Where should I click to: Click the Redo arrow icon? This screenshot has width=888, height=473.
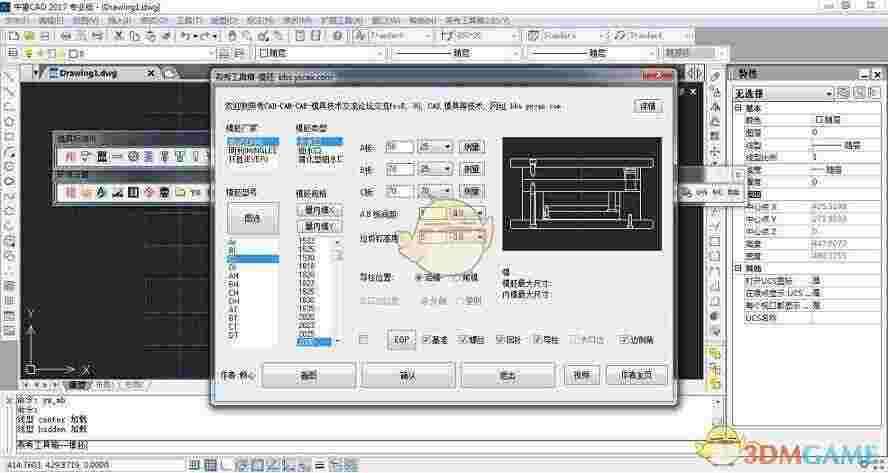coord(204,36)
